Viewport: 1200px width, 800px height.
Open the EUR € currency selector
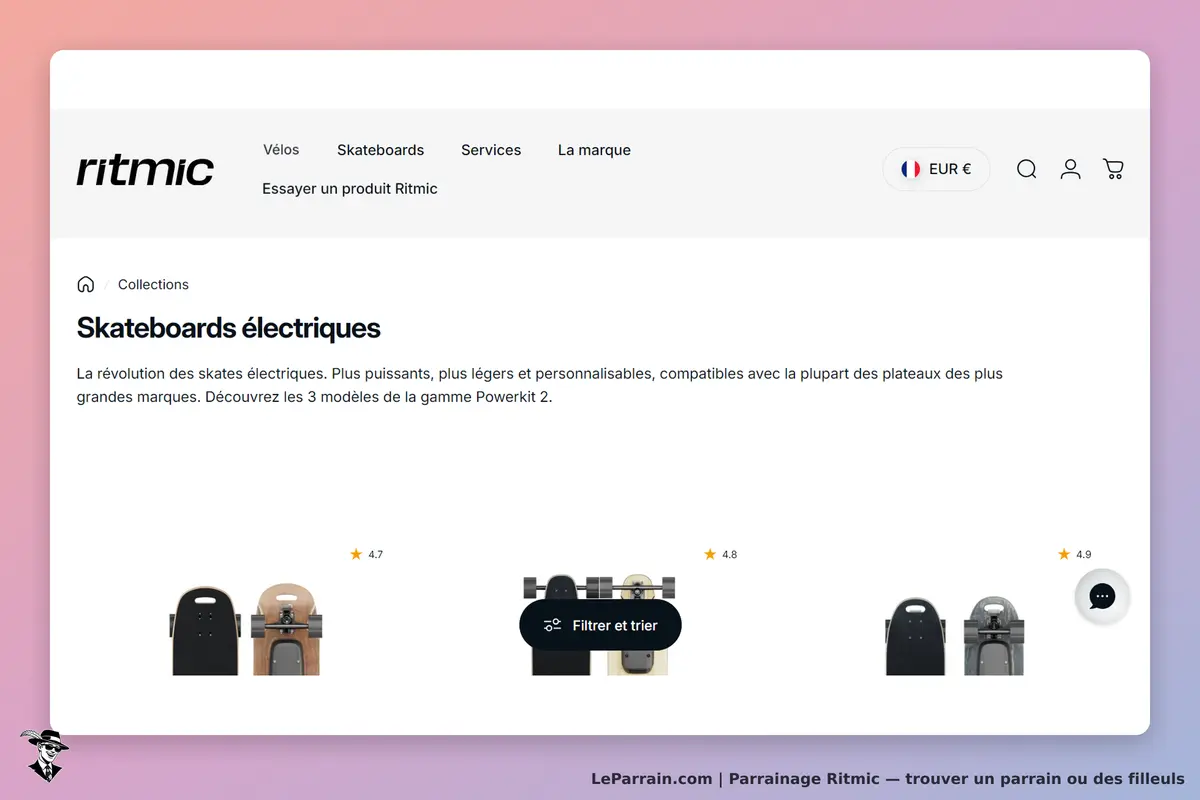point(936,169)
